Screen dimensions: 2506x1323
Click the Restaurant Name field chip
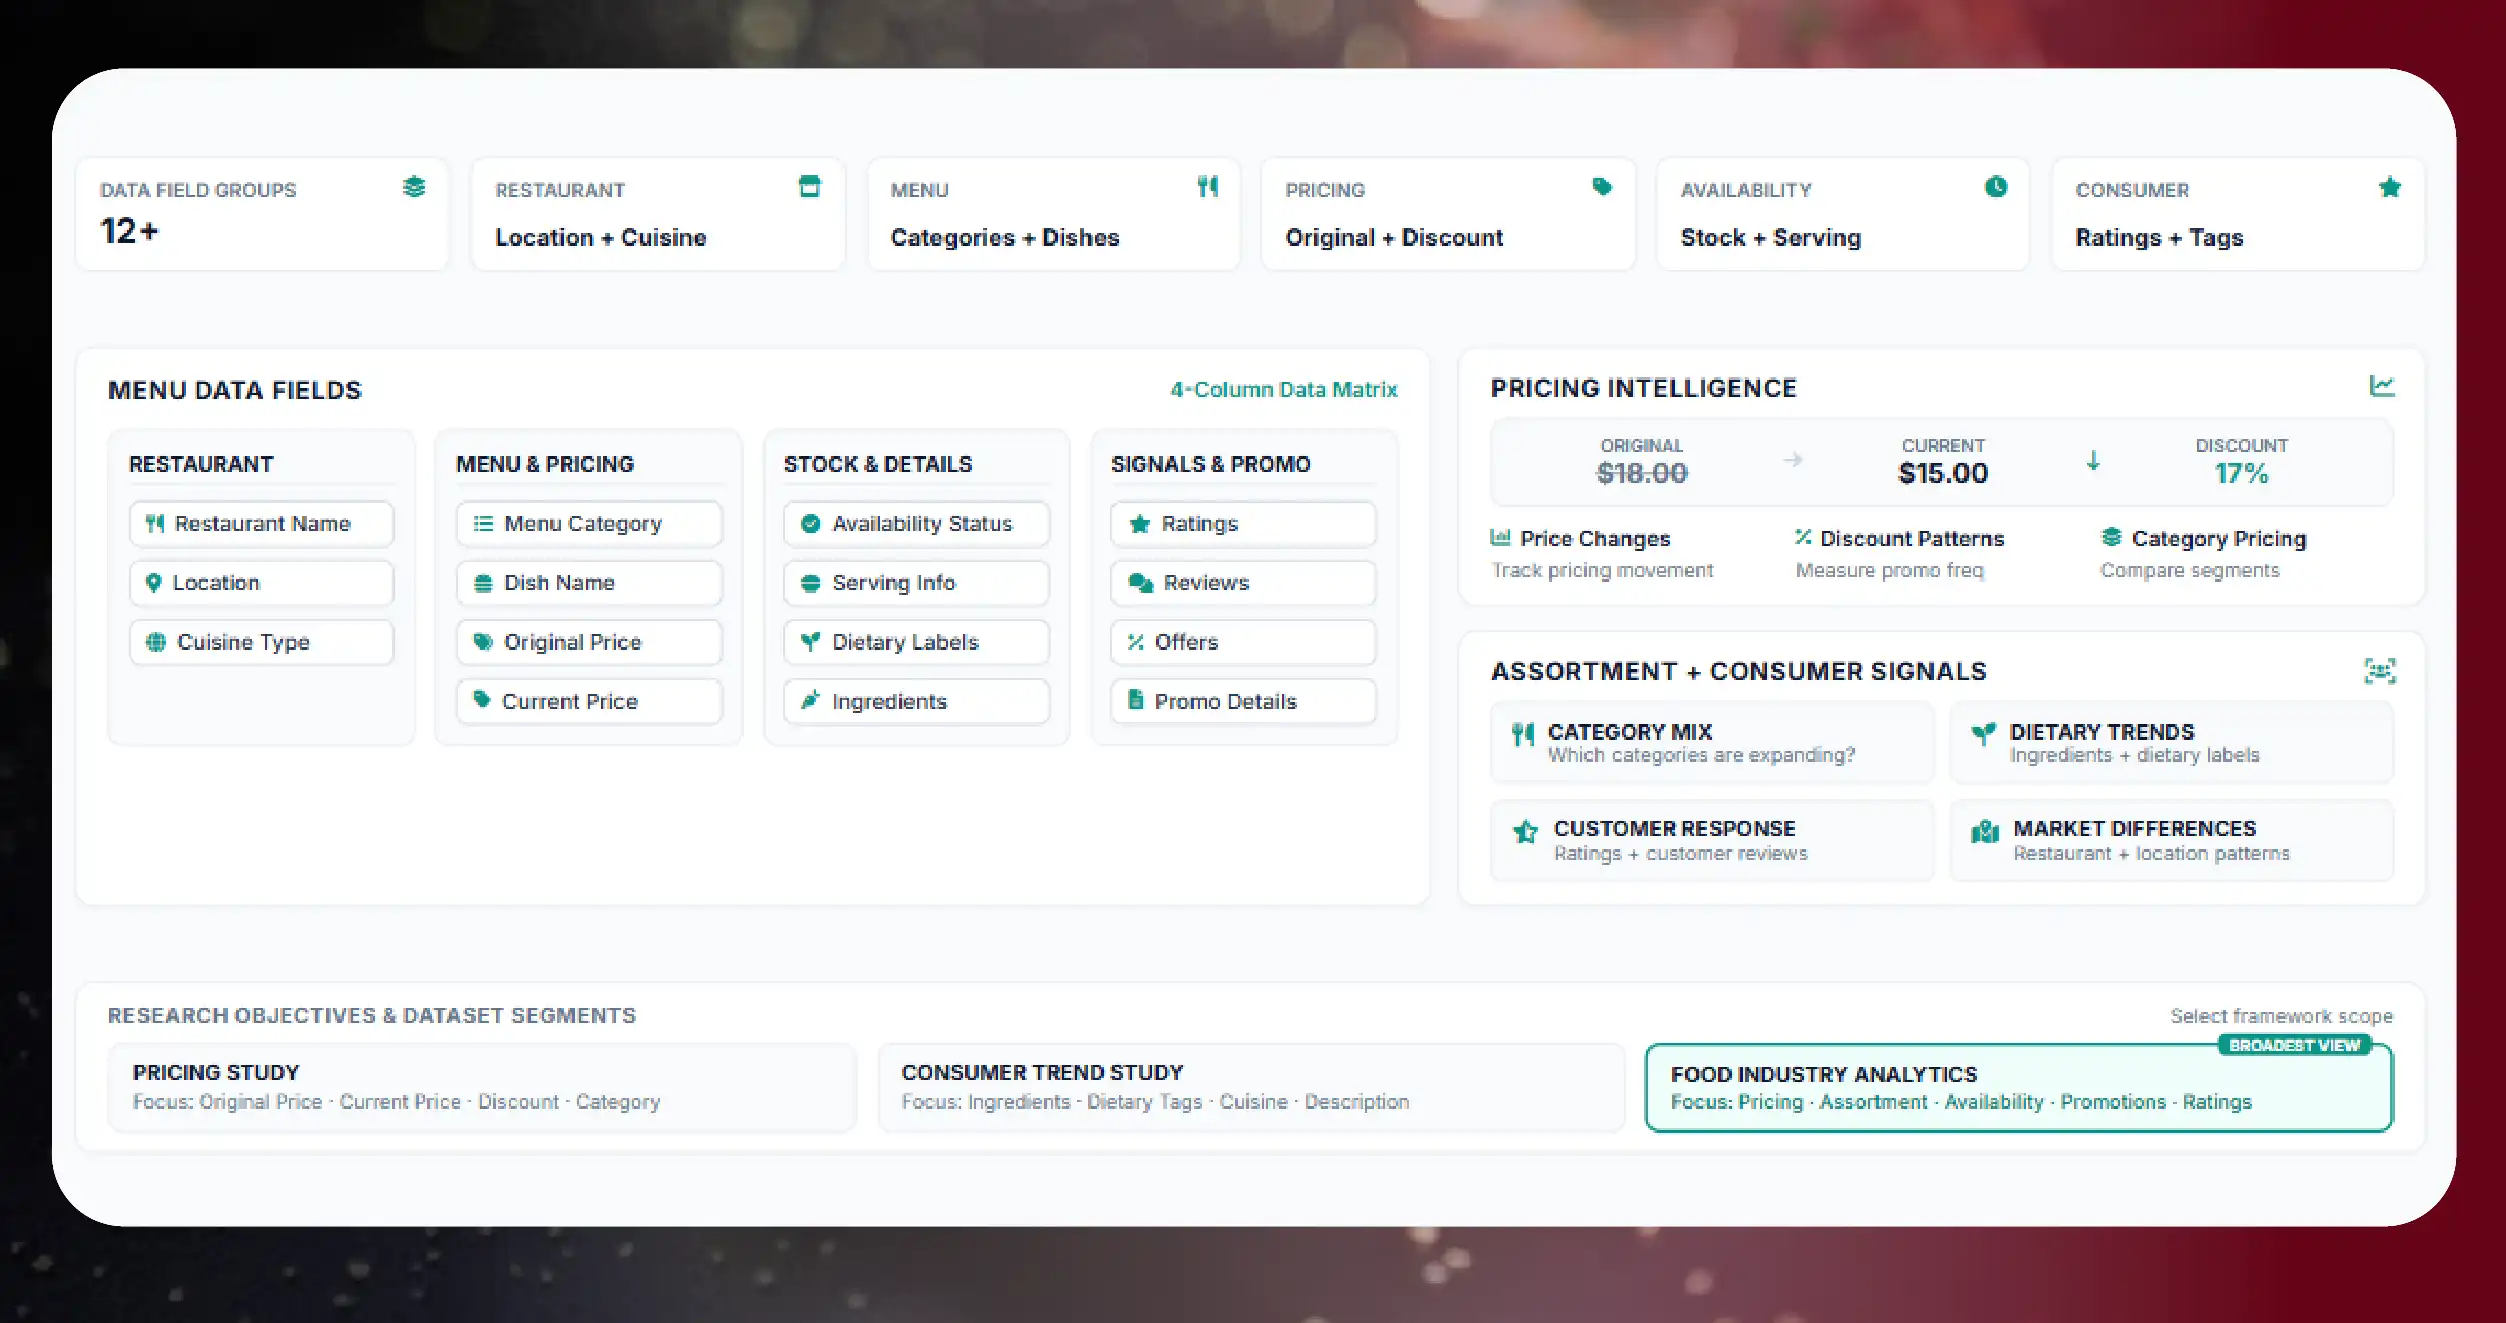click(x=261, y=524)
